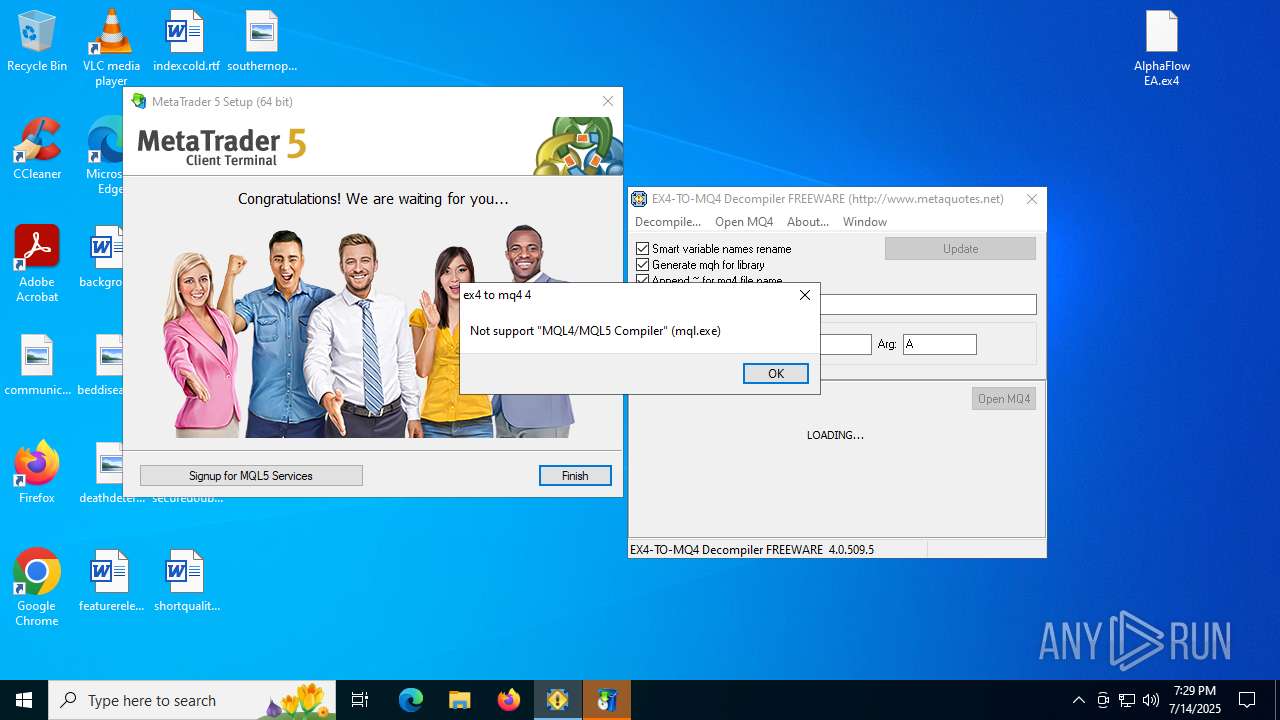Open featurerele... Word document icon

[111, 581]
